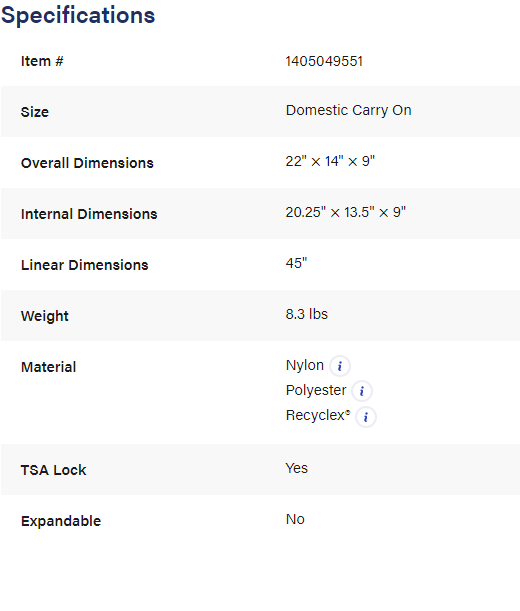This screenshot has height=611, width=520.
Task: Click the Polyester material text
Action: click(x=316, y=390)
